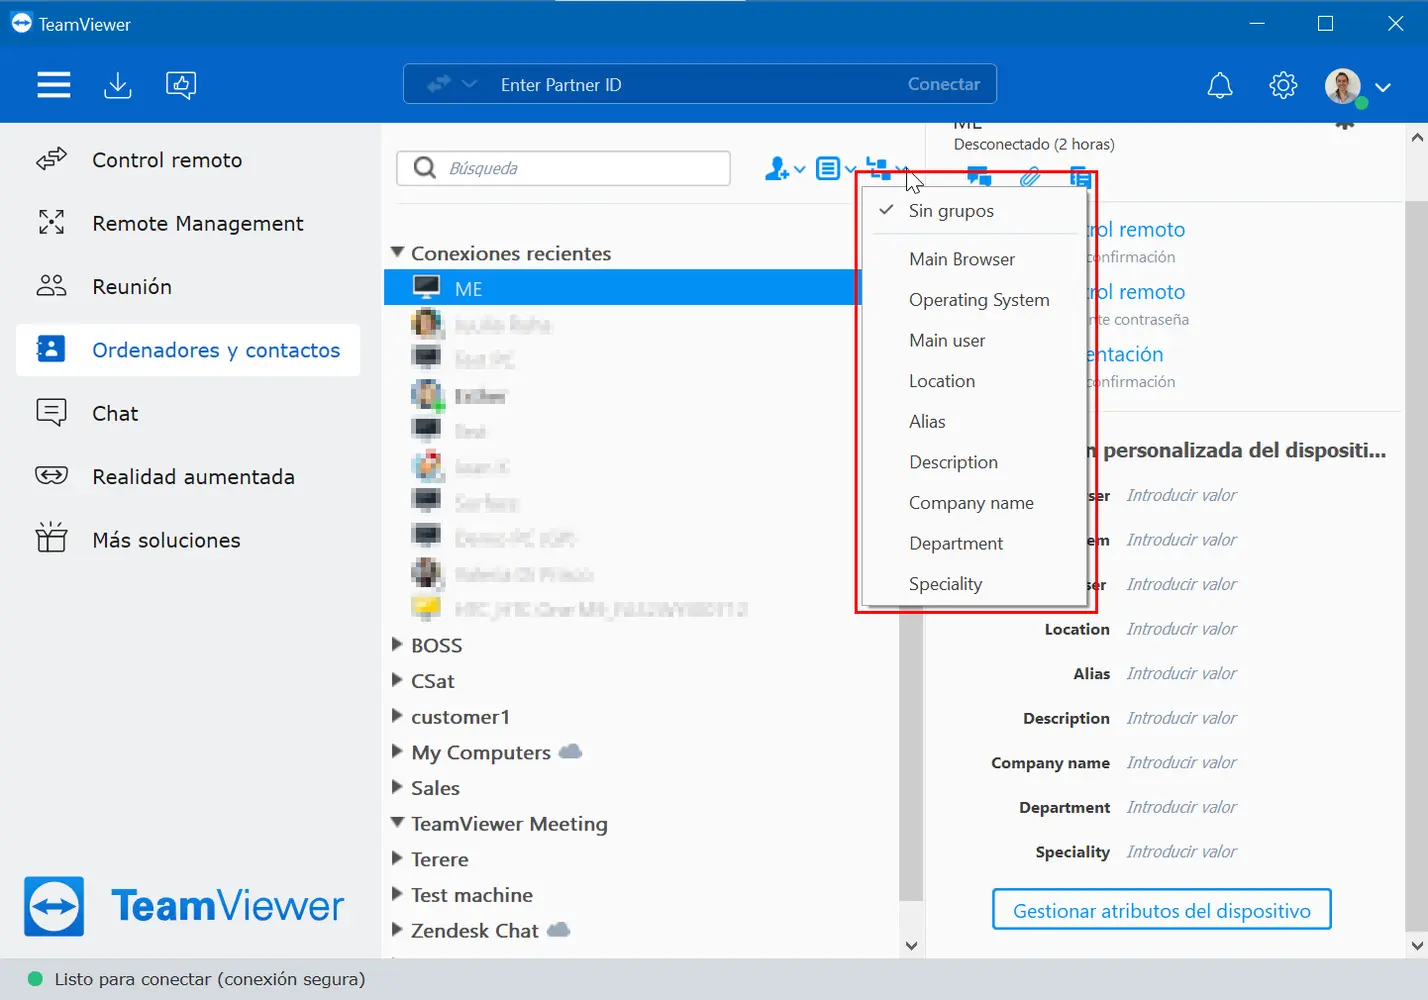
Task: Open the profile avatar account menu
Action: coord(1358,86)
